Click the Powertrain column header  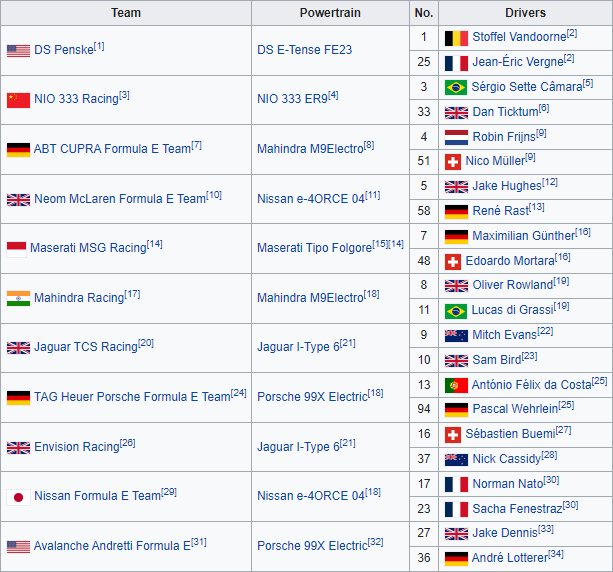click(330, 13)
